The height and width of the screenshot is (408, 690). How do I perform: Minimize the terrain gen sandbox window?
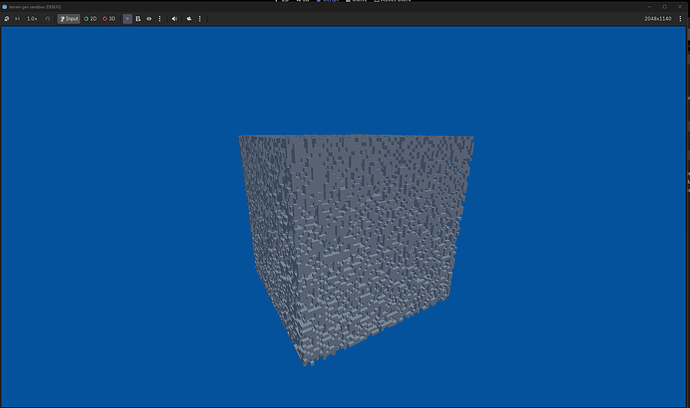tap(649, 7)
